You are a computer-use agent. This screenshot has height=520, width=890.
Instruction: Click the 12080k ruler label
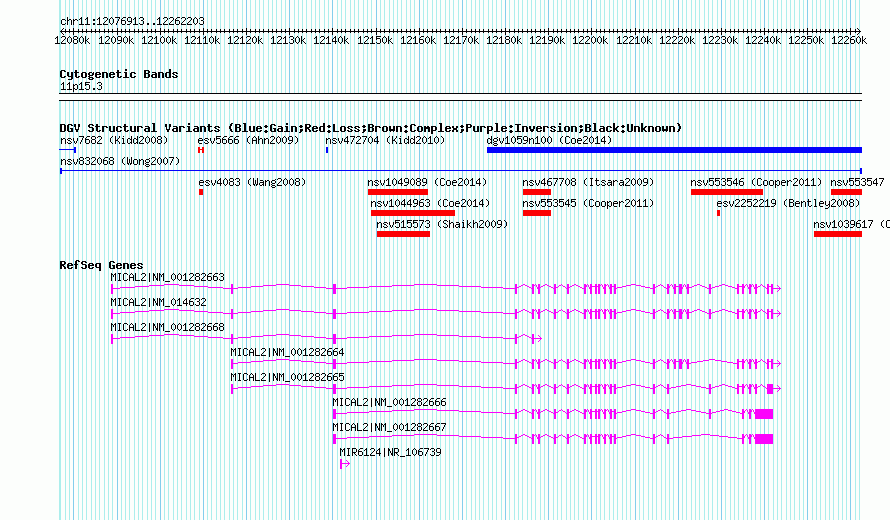point(73,40)
